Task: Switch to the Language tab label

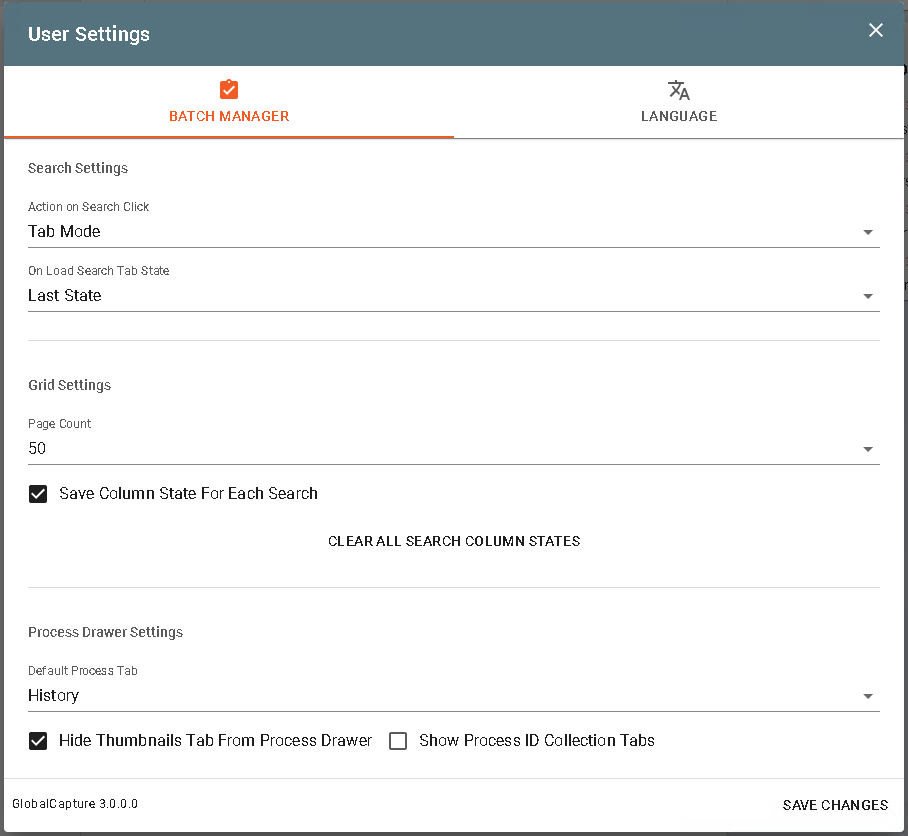Action: tap(679, 116)
